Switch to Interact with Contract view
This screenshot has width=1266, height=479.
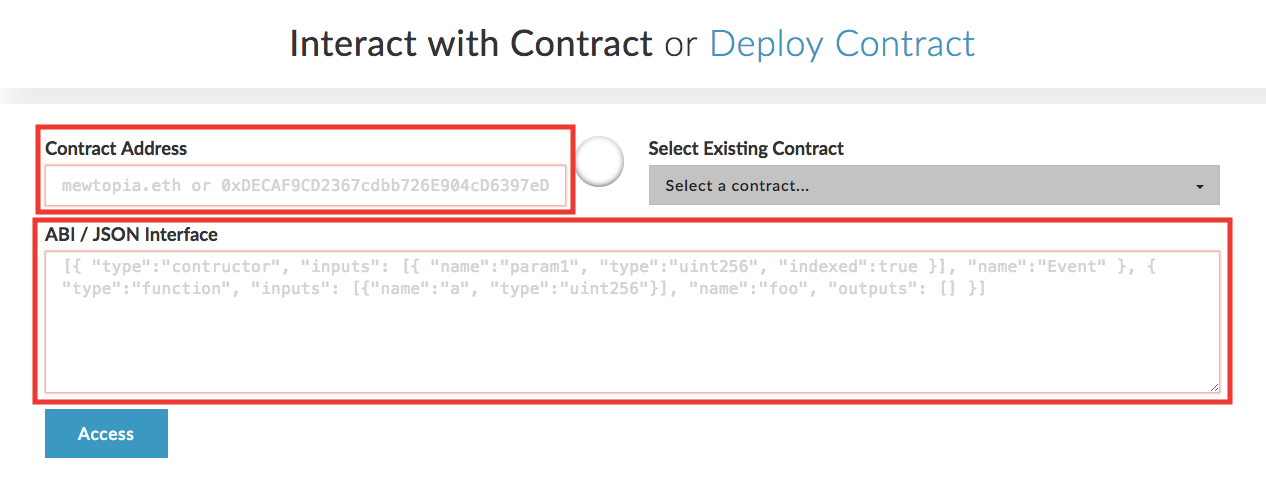tap(470, 44)
